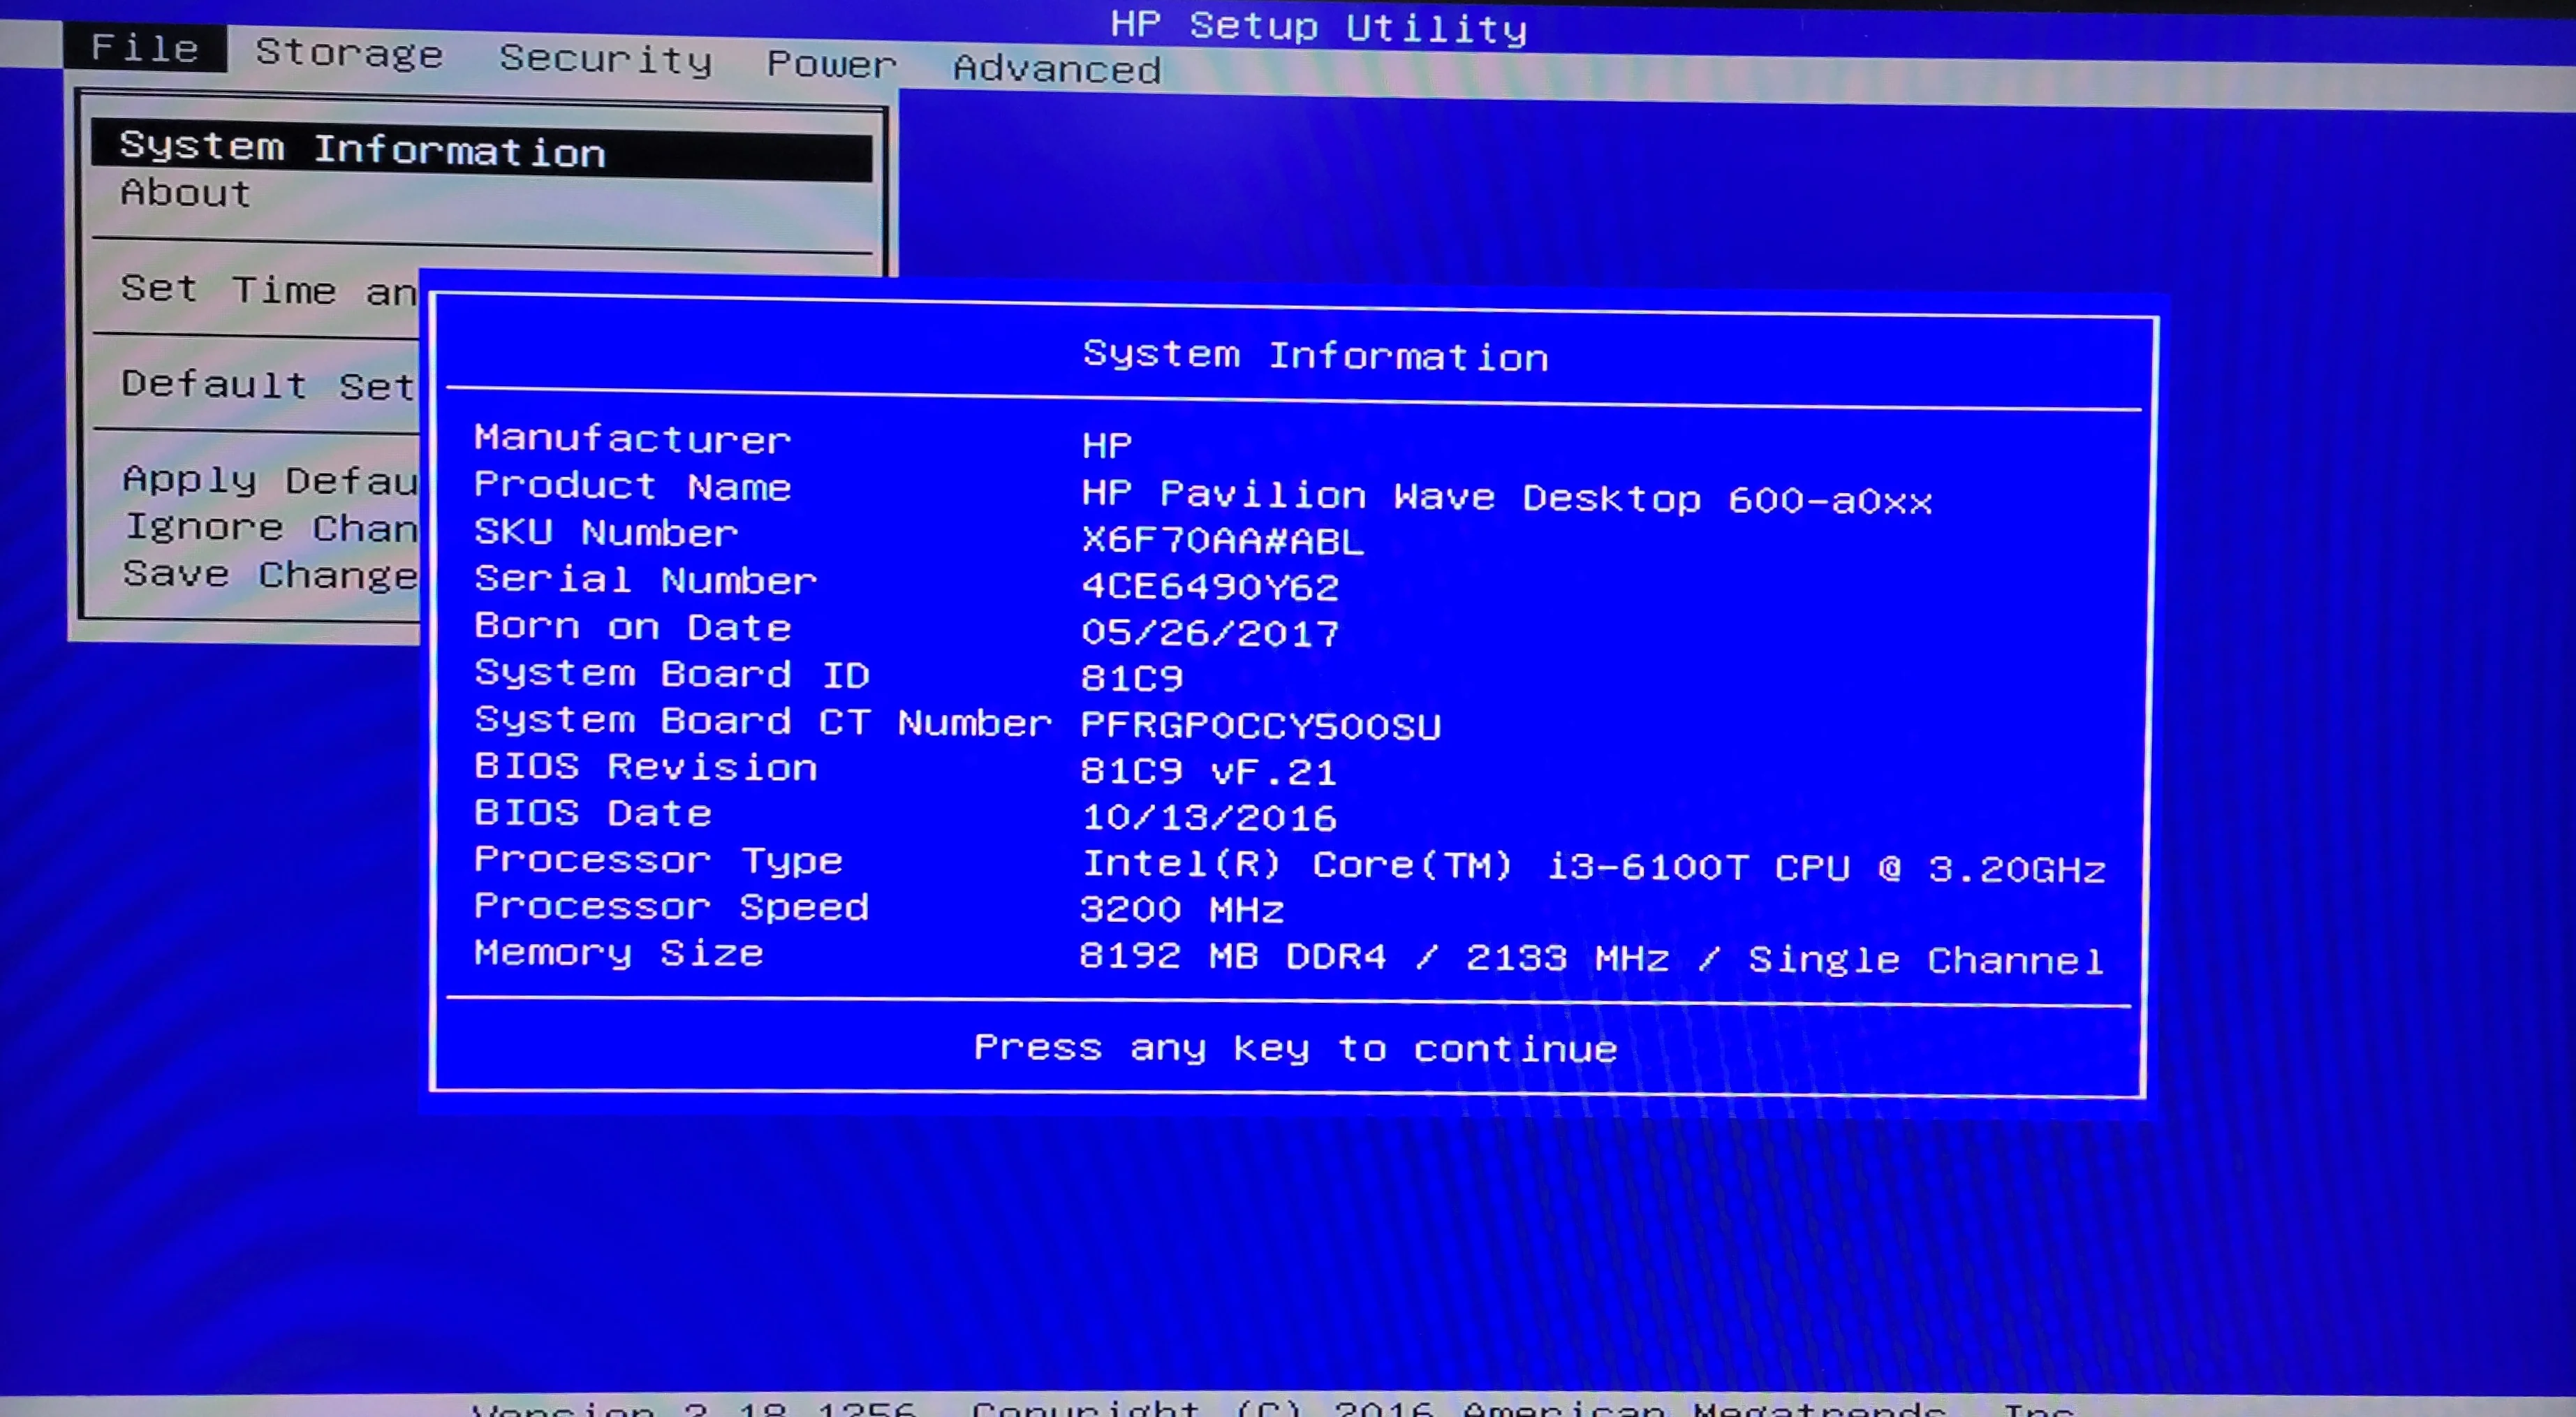The width and height of the screenshot is (2576, 1417).
Task: Click the American Megatrends copyright footer
Action: coord(1273,1407)
